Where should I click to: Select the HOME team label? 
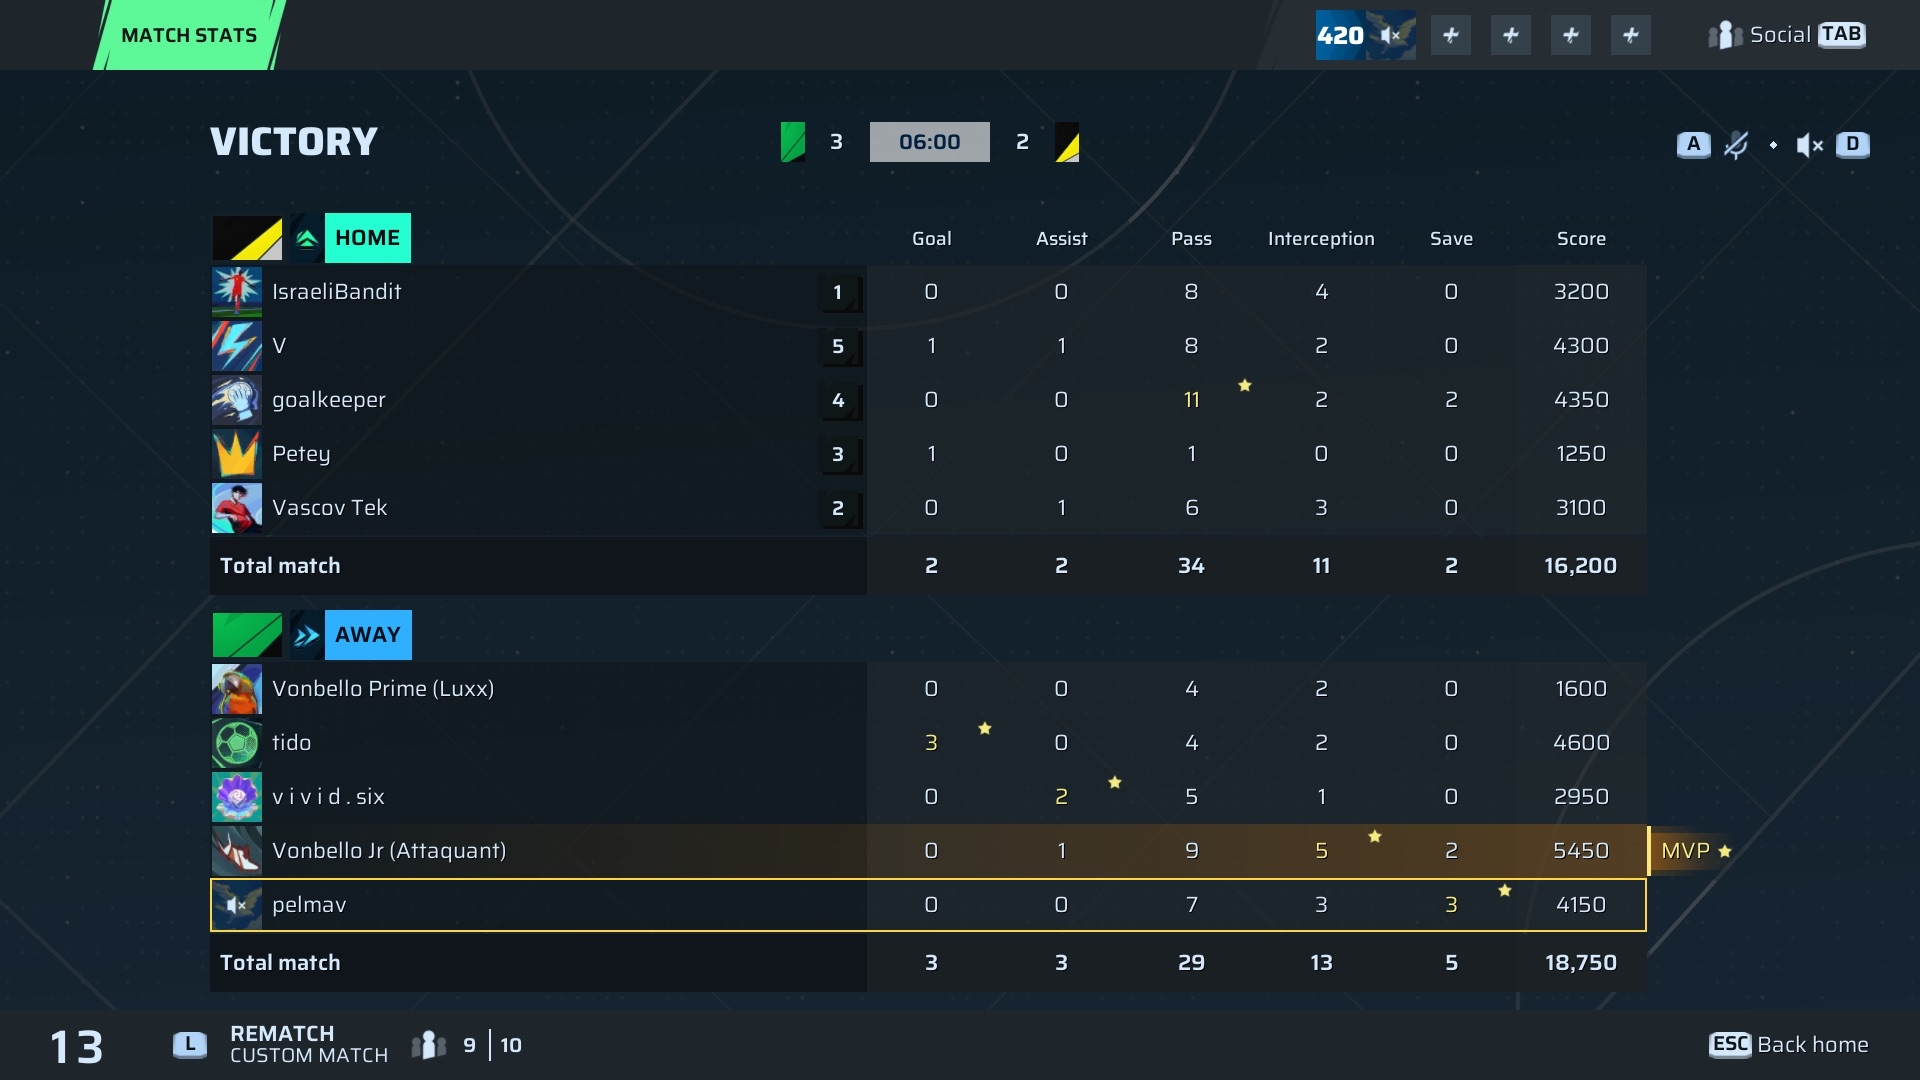pos(367,238)
